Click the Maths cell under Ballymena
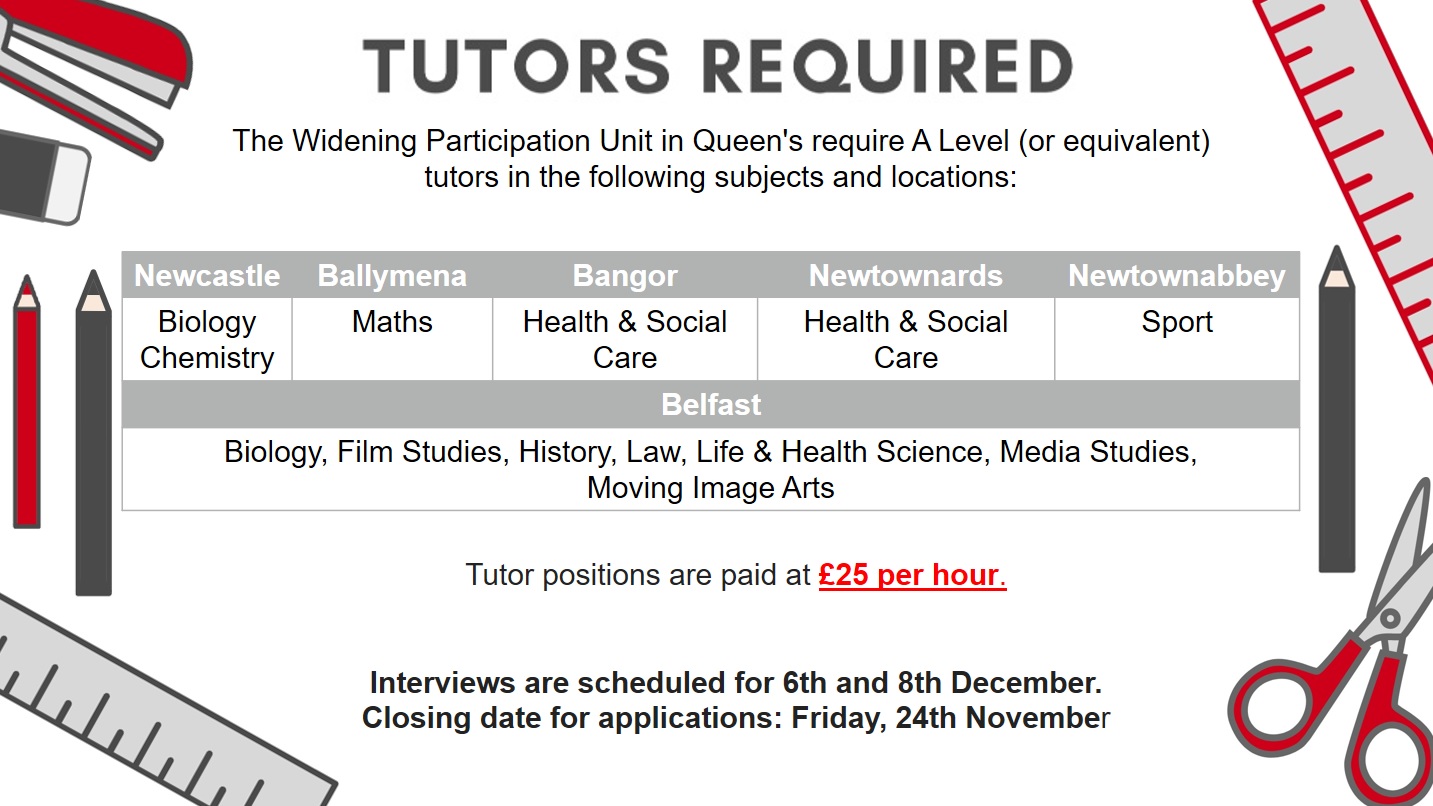 coord(392,339)
